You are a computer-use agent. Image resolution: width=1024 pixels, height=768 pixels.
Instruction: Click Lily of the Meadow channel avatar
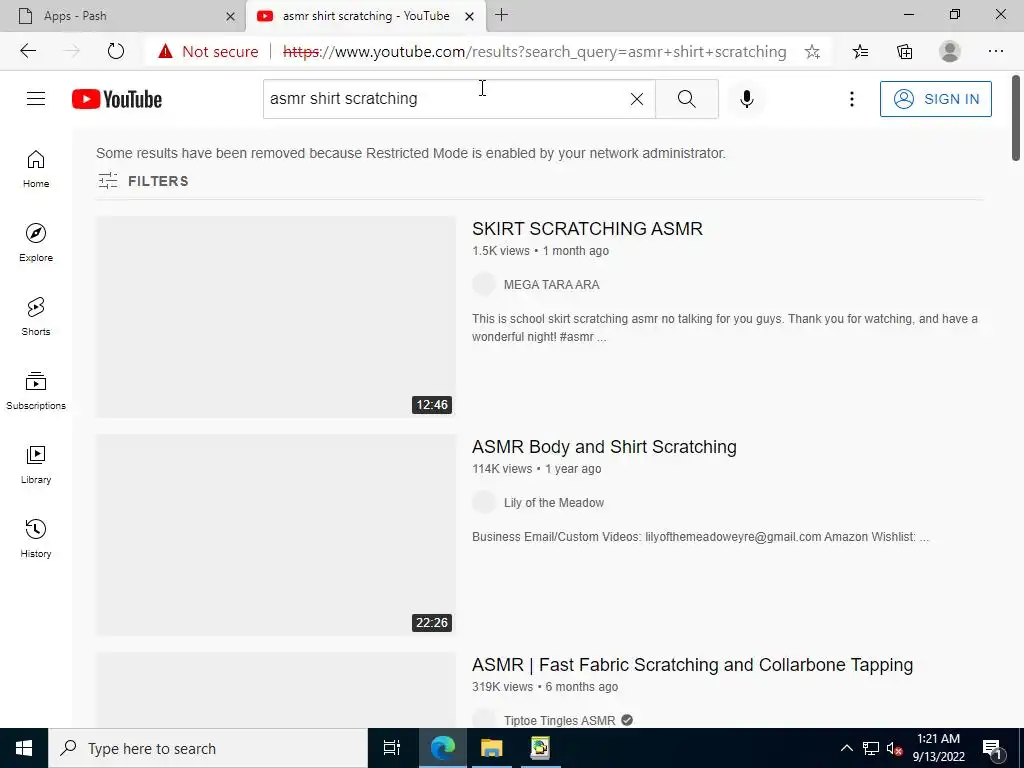[x=484, y=503]
